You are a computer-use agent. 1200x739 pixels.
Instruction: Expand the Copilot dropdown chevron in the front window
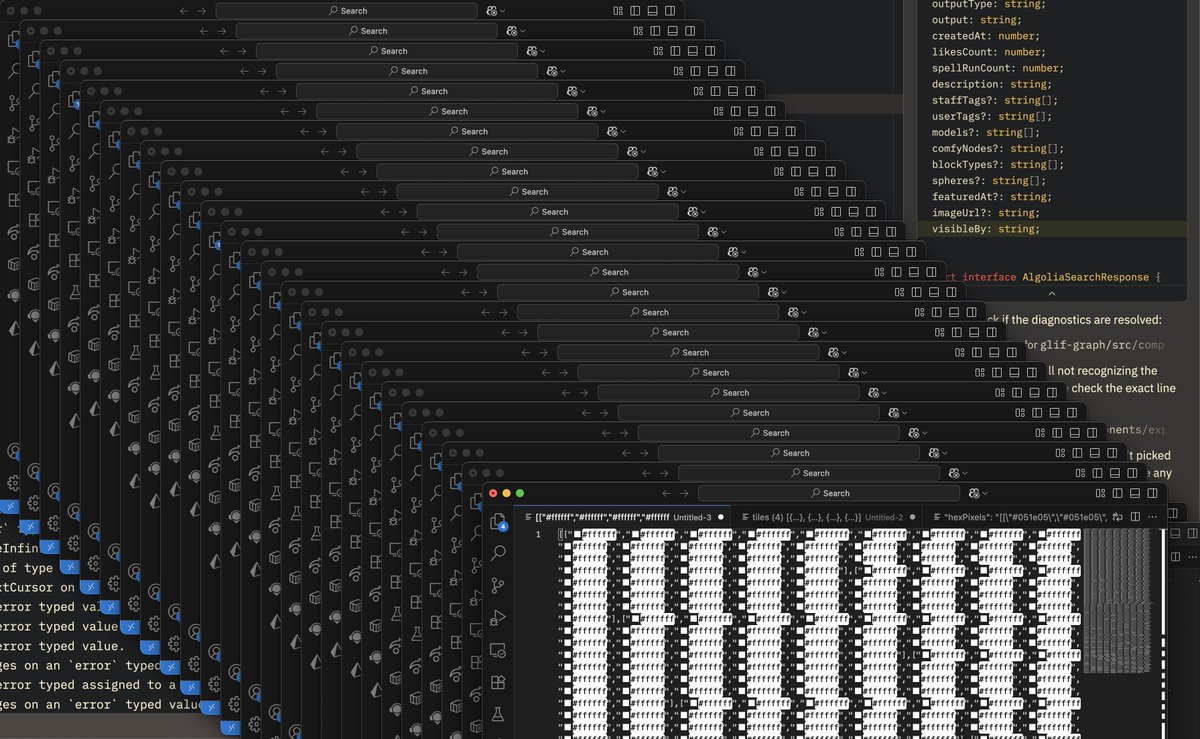click(986, 493)
